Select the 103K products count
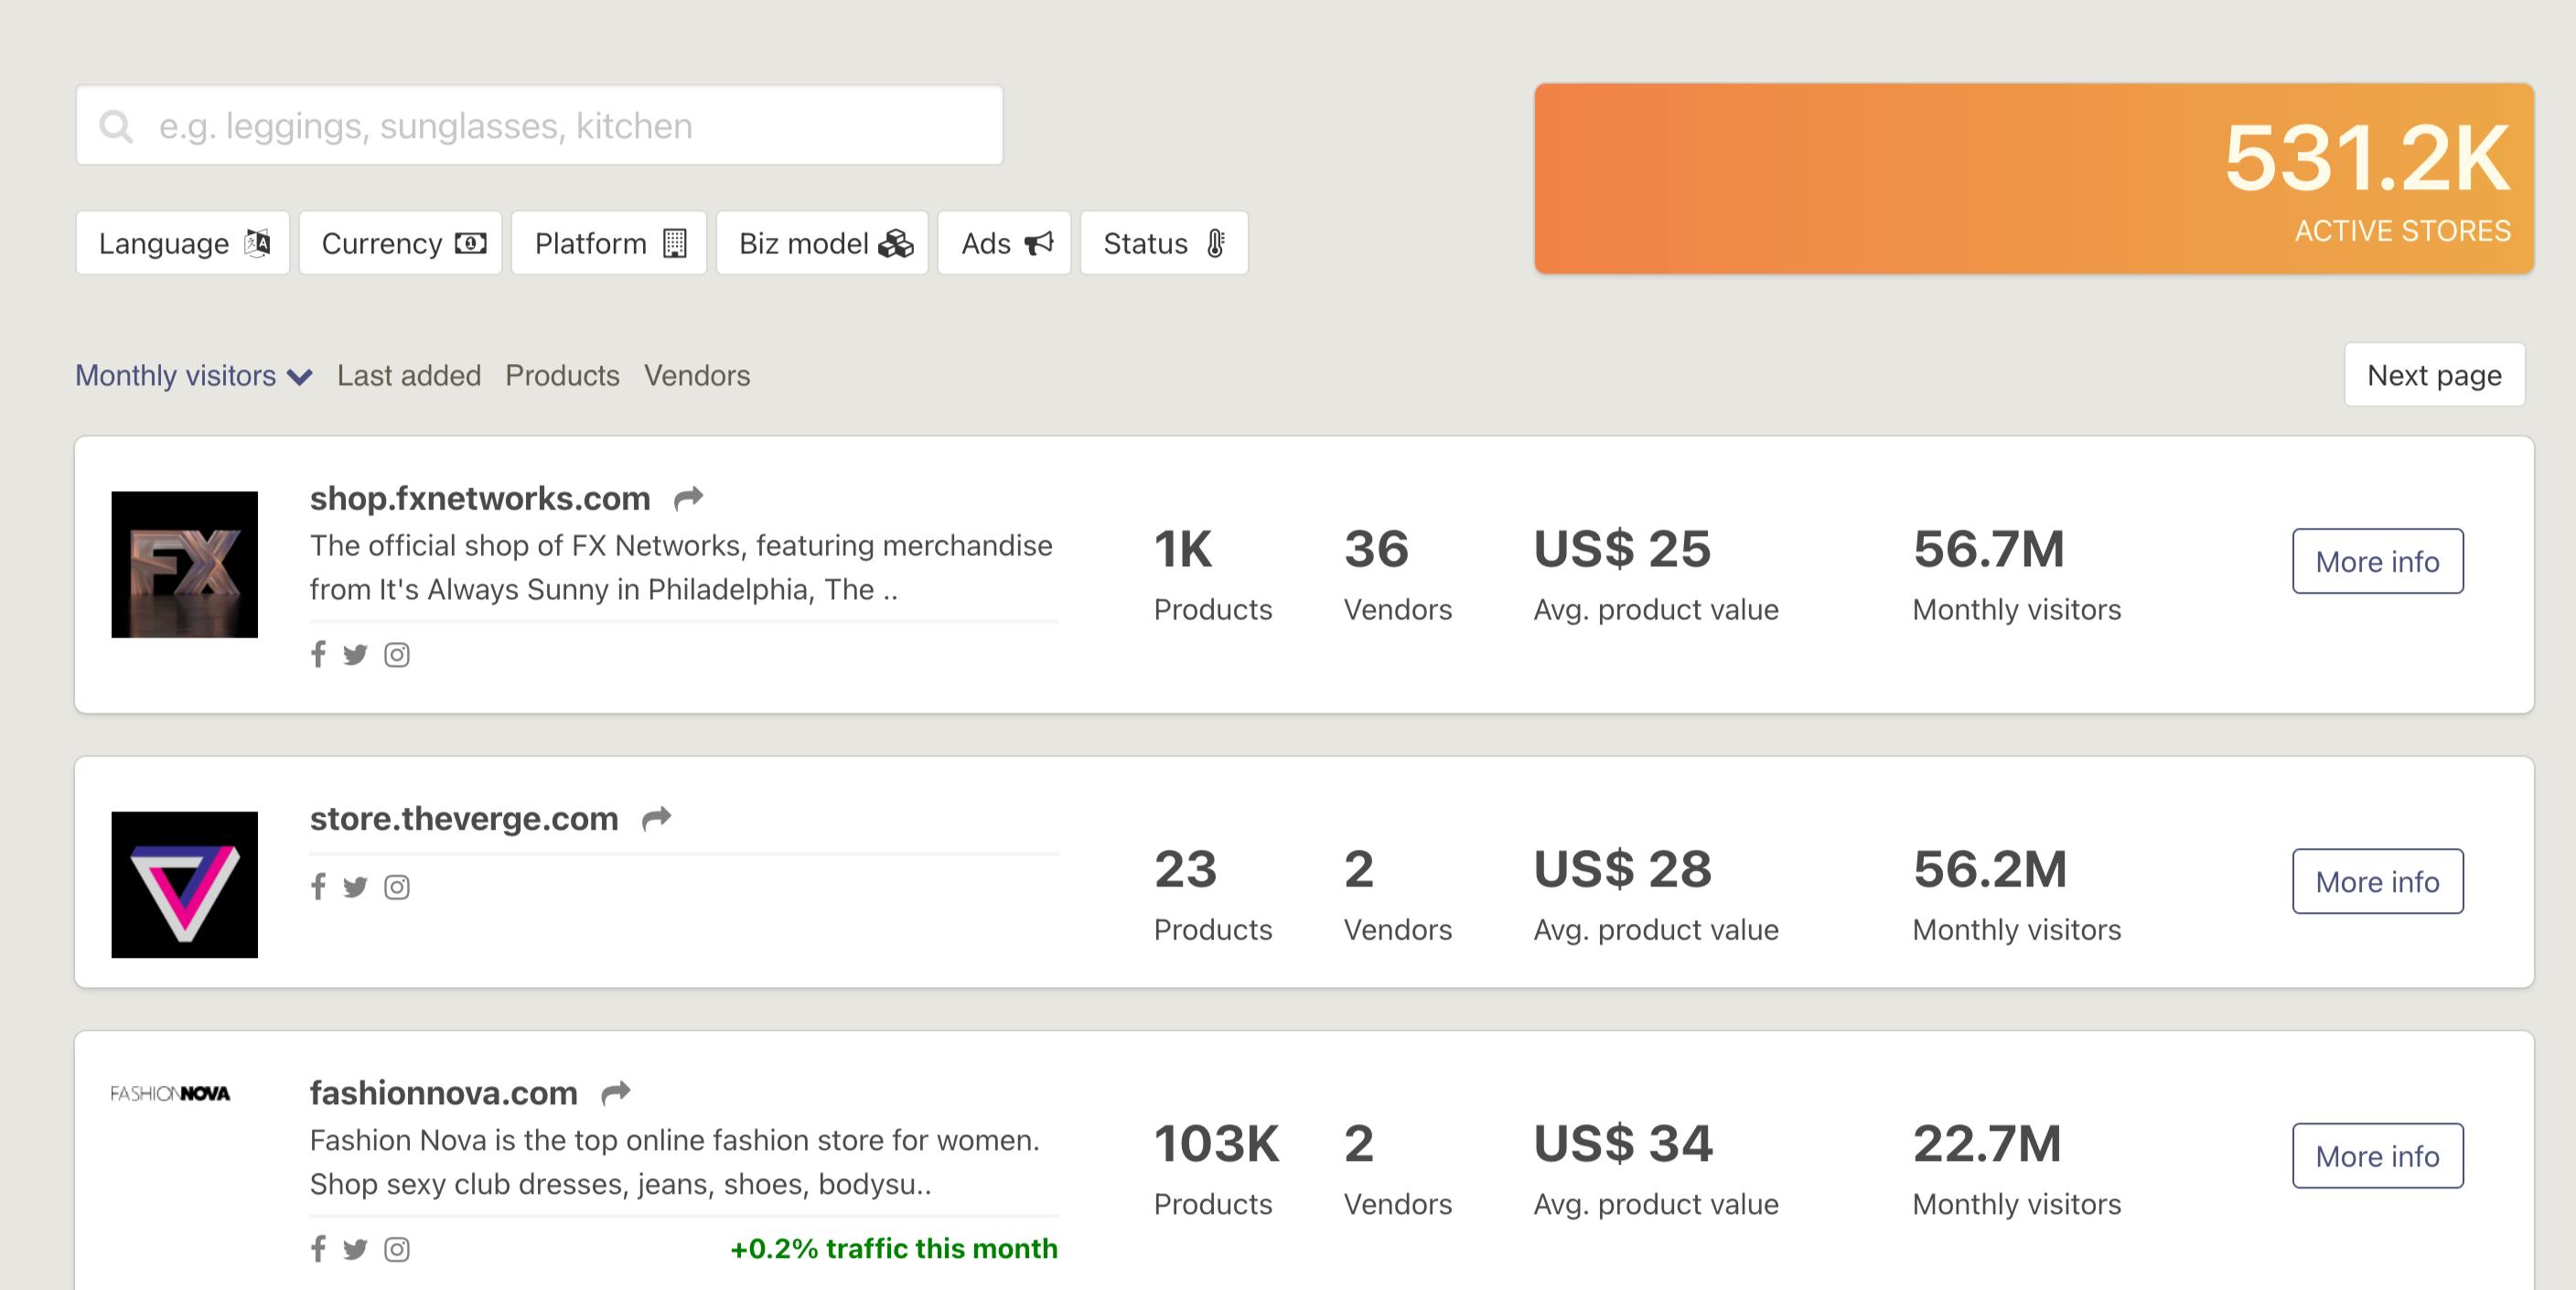This screenshot has height=1290, width=2576. 1217,1144
